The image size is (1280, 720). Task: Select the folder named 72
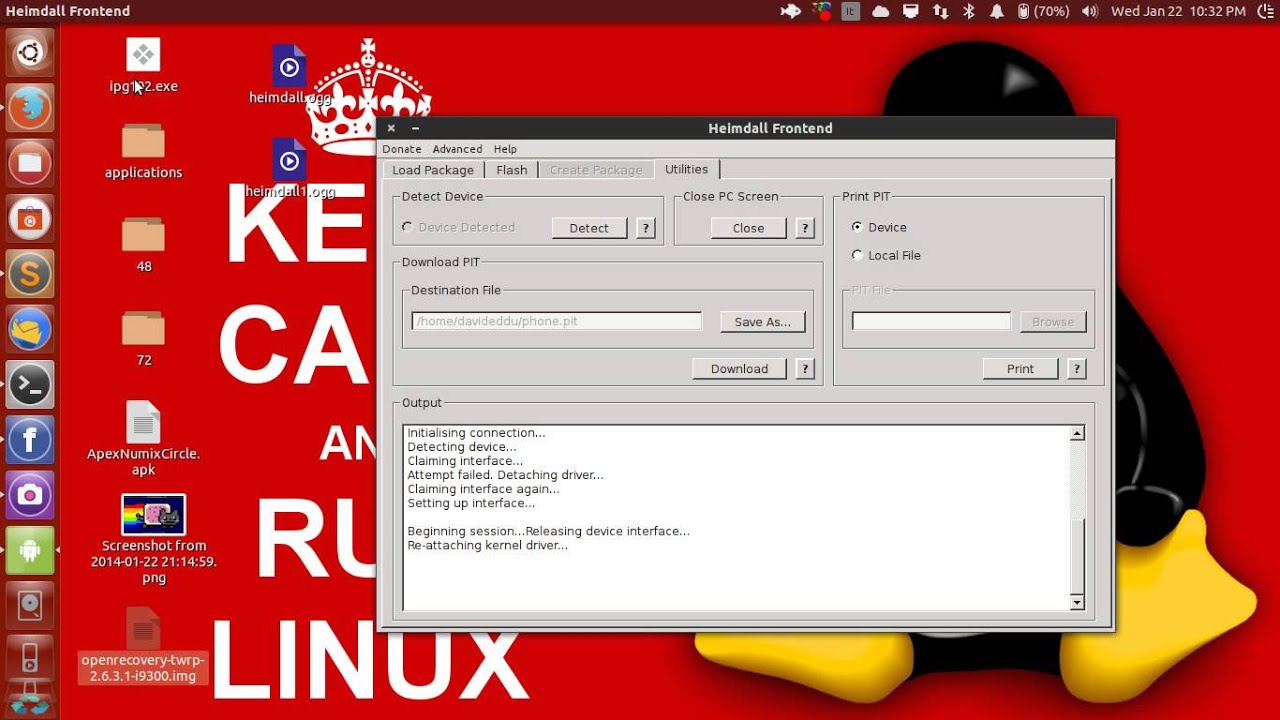click(143, 339)
